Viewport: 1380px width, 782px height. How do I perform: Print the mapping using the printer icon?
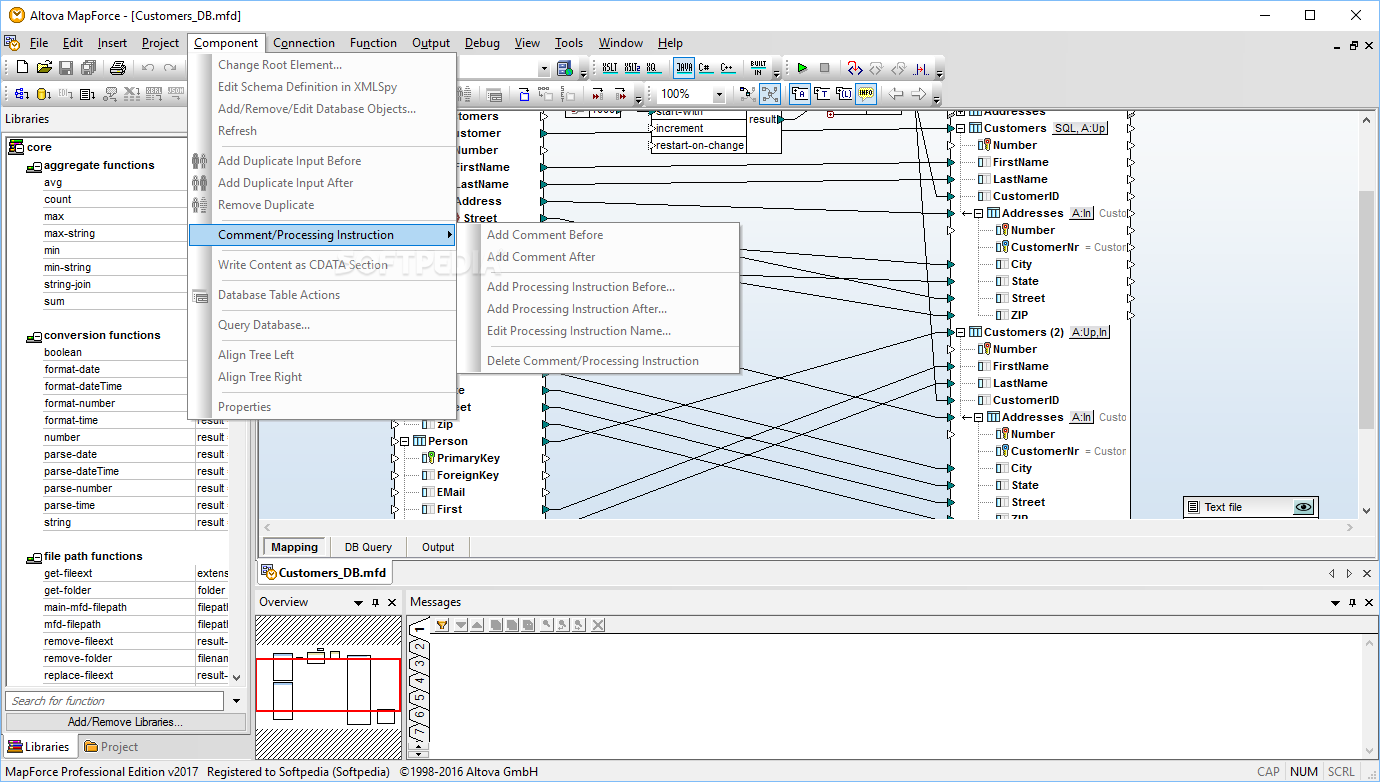tap(118, 68)
